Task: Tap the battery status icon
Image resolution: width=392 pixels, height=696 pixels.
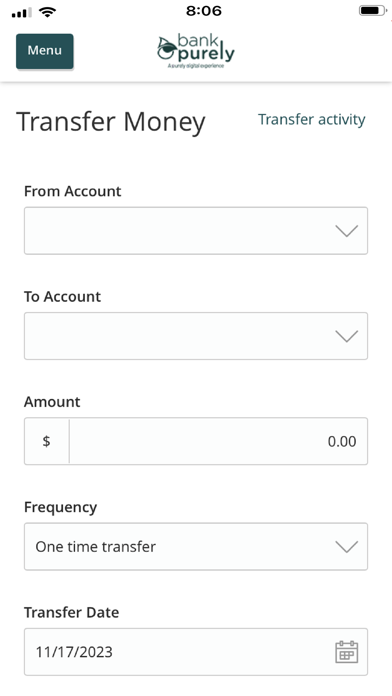Action: click(372, 11)
